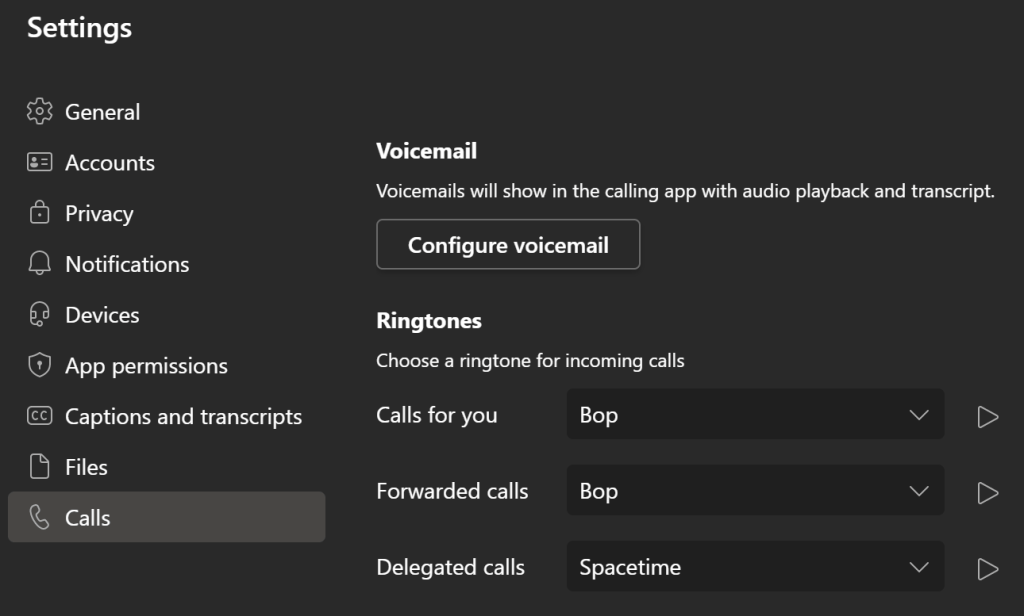Play the Forwarded calls ringtone sample
This screenshot has height=616, width=1024.
pyautogui.click(x=988, y=492)
